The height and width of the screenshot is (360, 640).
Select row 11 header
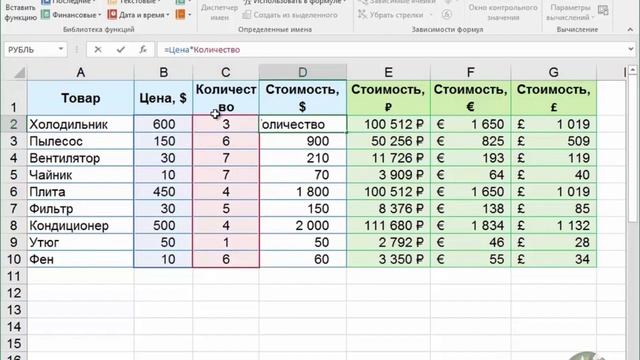13,276
